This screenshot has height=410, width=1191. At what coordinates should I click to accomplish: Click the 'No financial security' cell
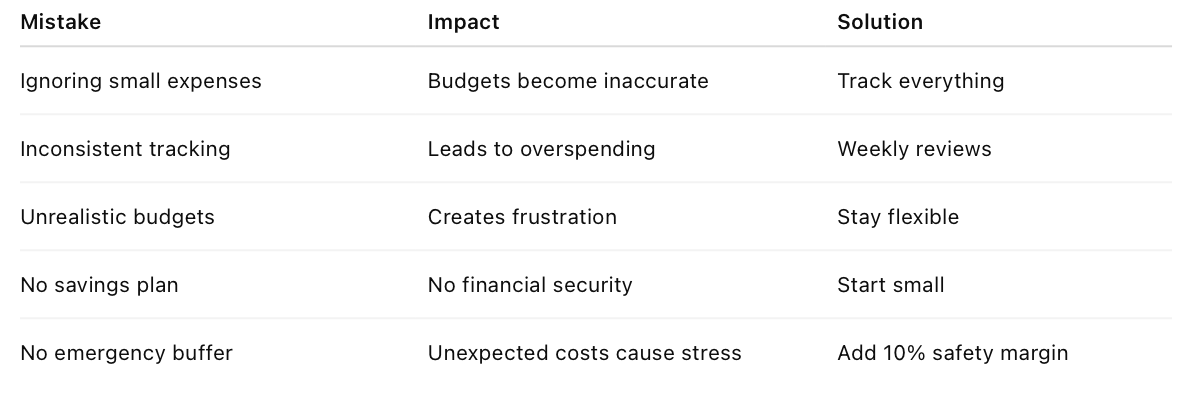(x=530, y=285)
